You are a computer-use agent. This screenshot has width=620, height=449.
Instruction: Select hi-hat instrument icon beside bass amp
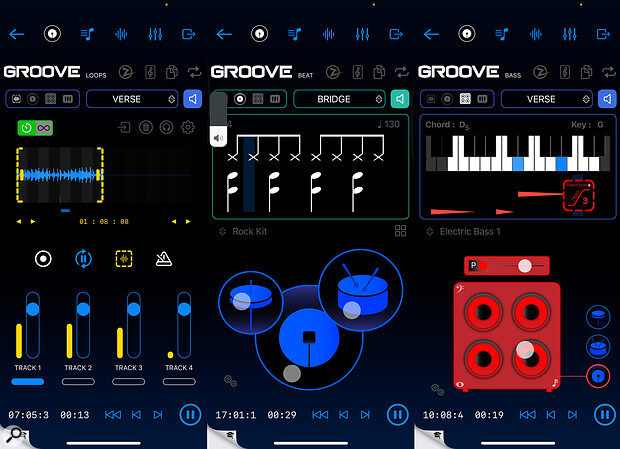coord(598,317)
